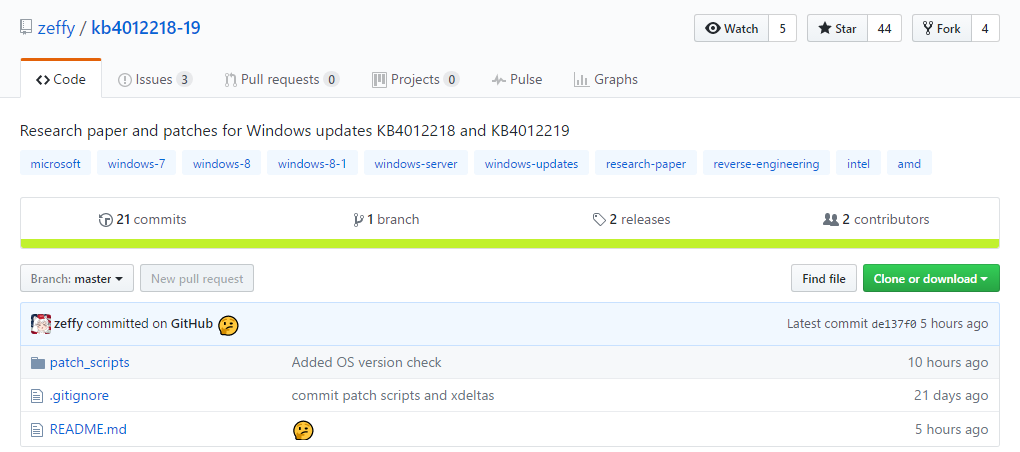Click the repository description text
The image size is (1020, 452).
pos(295,131)
